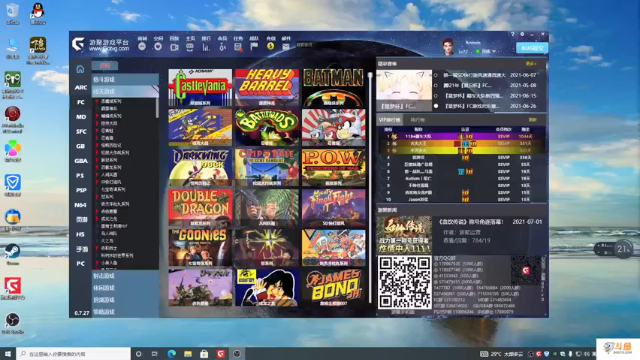
Task: Click the blue BUG submit button
Action: [532, 48]
